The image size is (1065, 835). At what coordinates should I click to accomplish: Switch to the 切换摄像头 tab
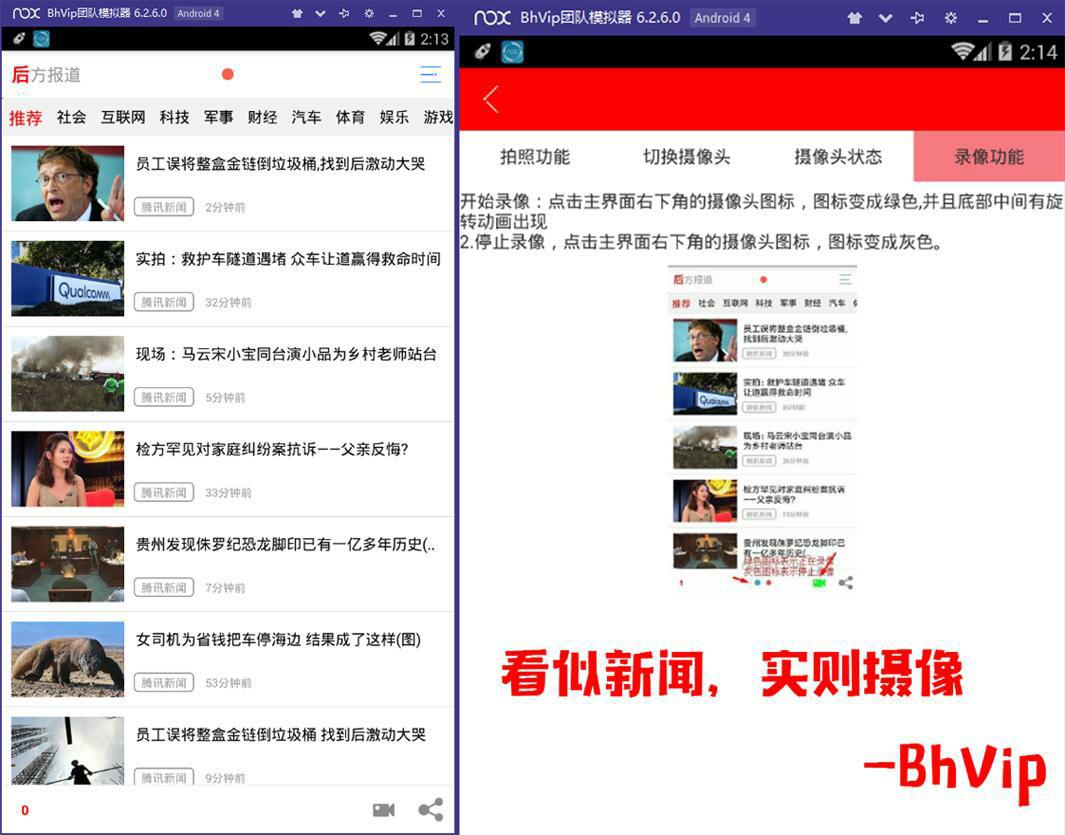pos(687,157)
